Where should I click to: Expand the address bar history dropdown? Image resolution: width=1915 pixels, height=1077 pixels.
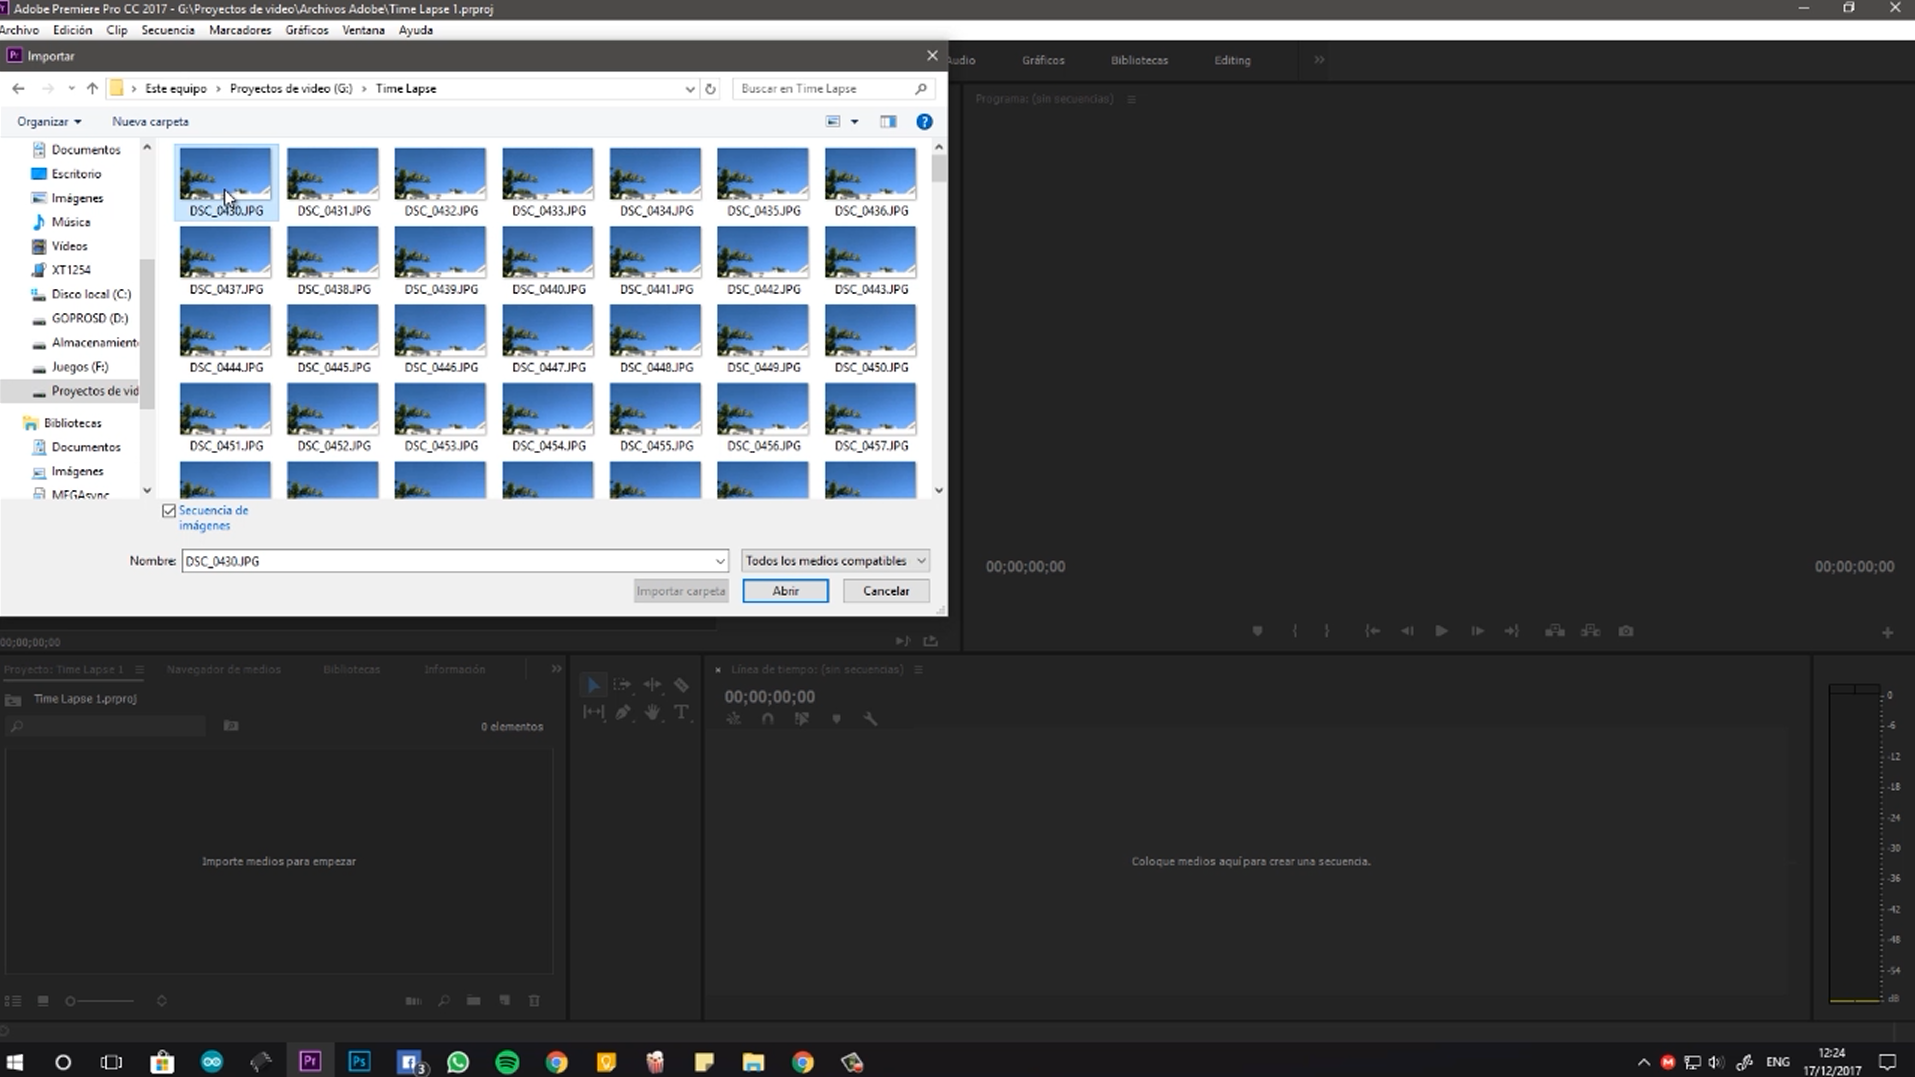pos(689,89)
